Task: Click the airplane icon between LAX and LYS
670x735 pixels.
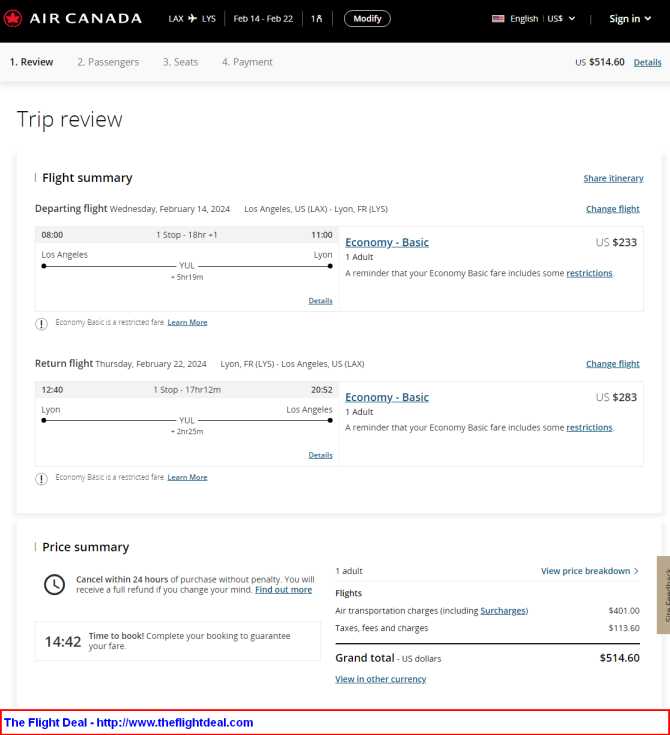Action: coord(193,18)
